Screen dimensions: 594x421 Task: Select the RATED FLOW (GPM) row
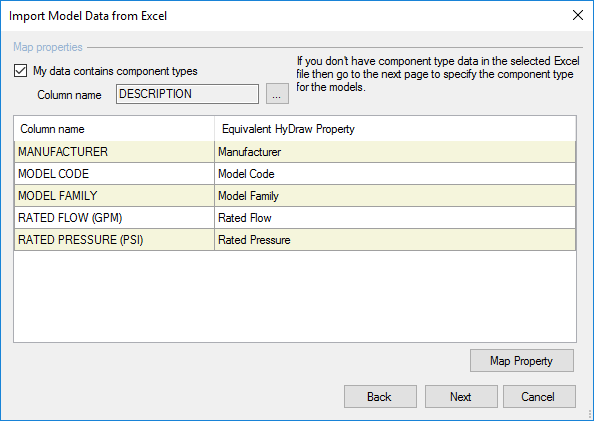[x=295, y=218]
